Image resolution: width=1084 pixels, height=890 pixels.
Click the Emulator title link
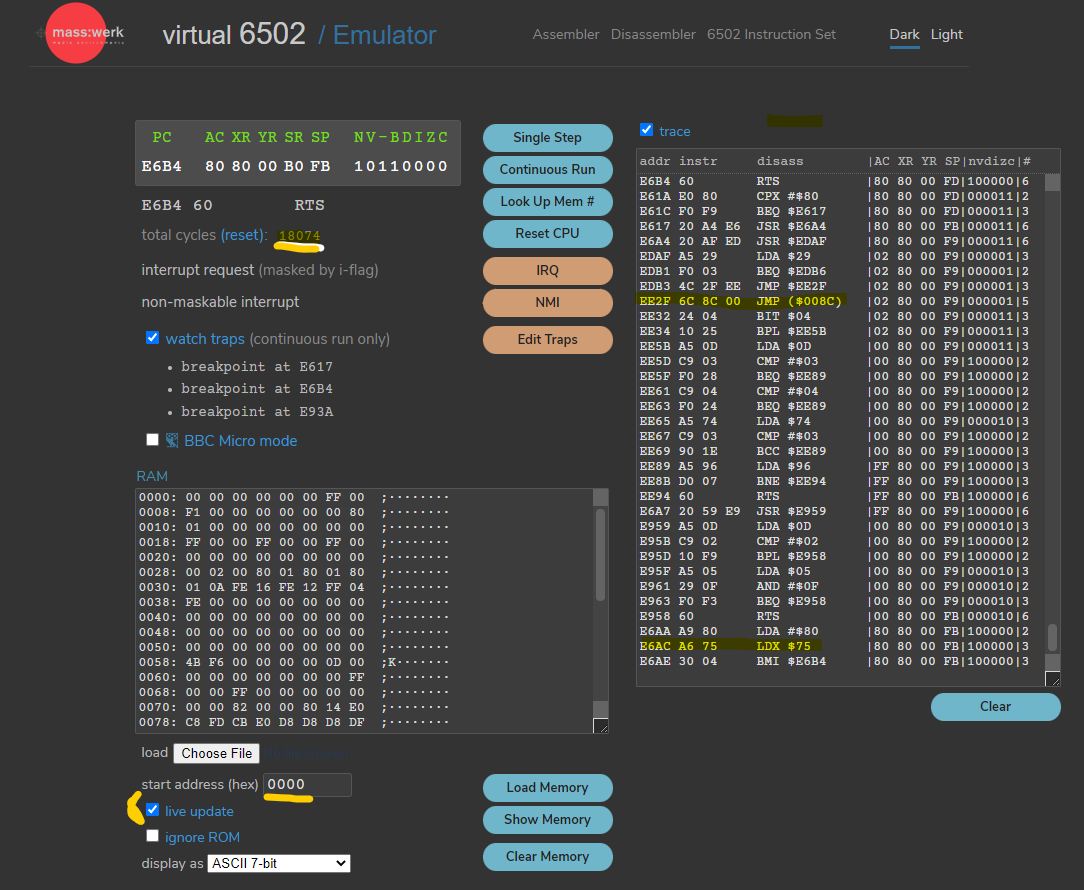[x=384, y=35]
